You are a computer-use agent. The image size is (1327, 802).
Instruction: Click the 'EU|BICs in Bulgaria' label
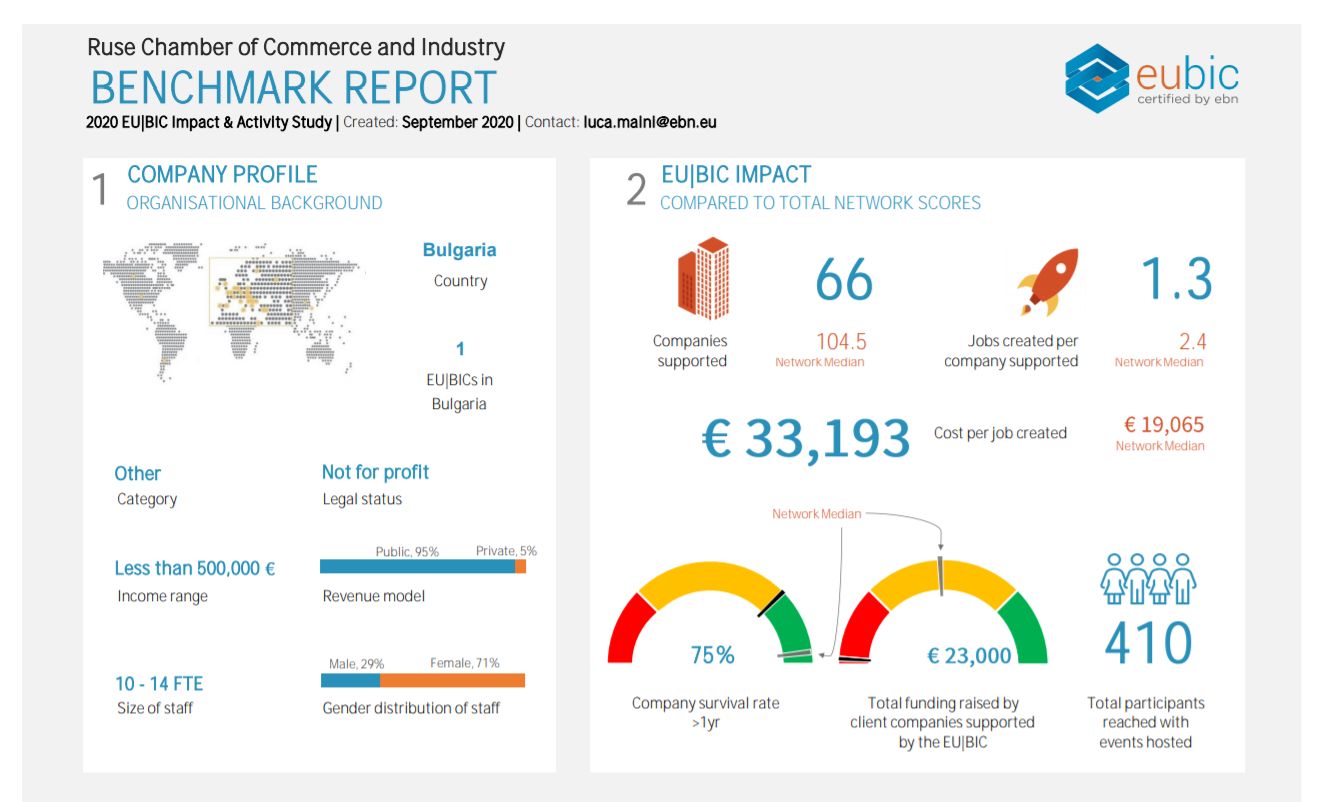point(460,392)
